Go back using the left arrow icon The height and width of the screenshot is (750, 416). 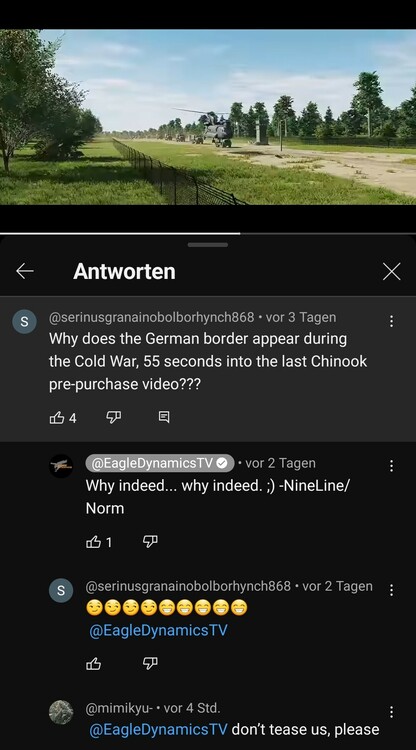coord(25,272)
